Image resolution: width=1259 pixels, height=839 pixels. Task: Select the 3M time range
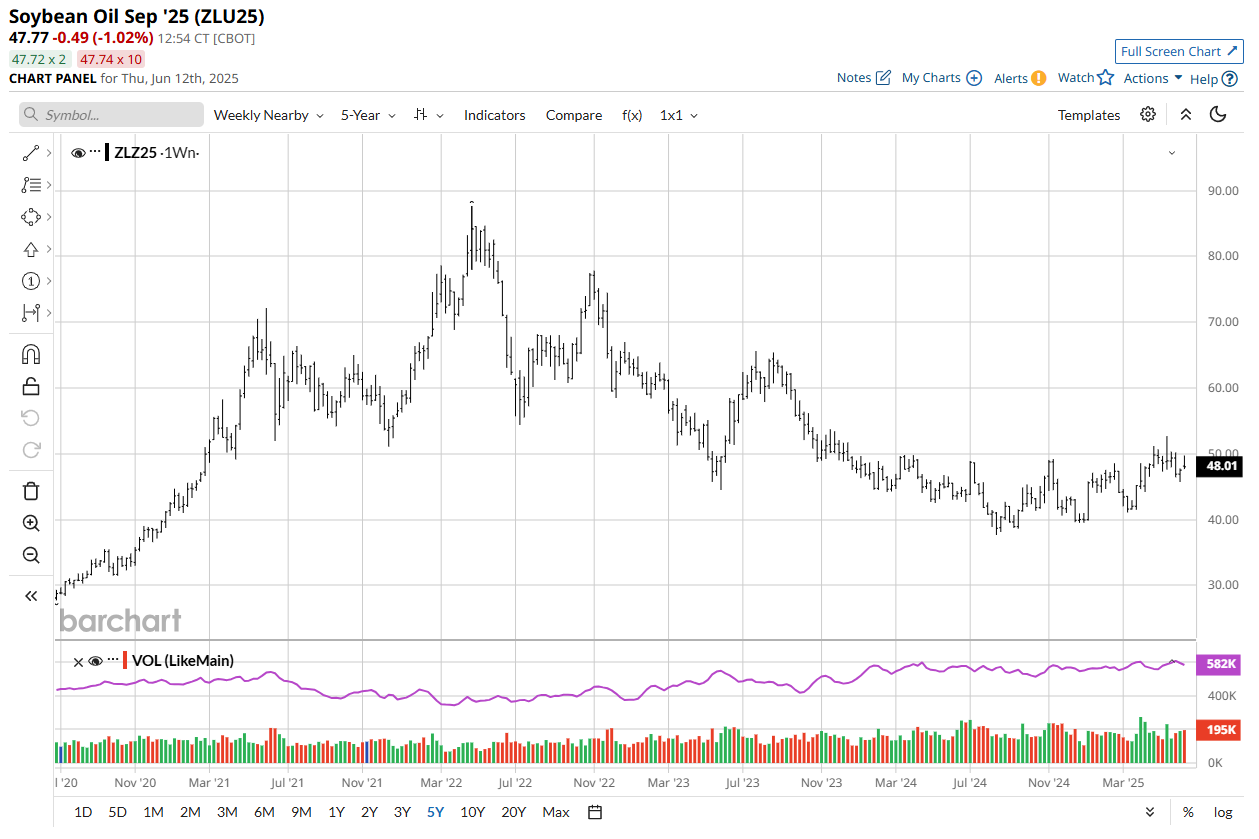click(x=227, y=812)
